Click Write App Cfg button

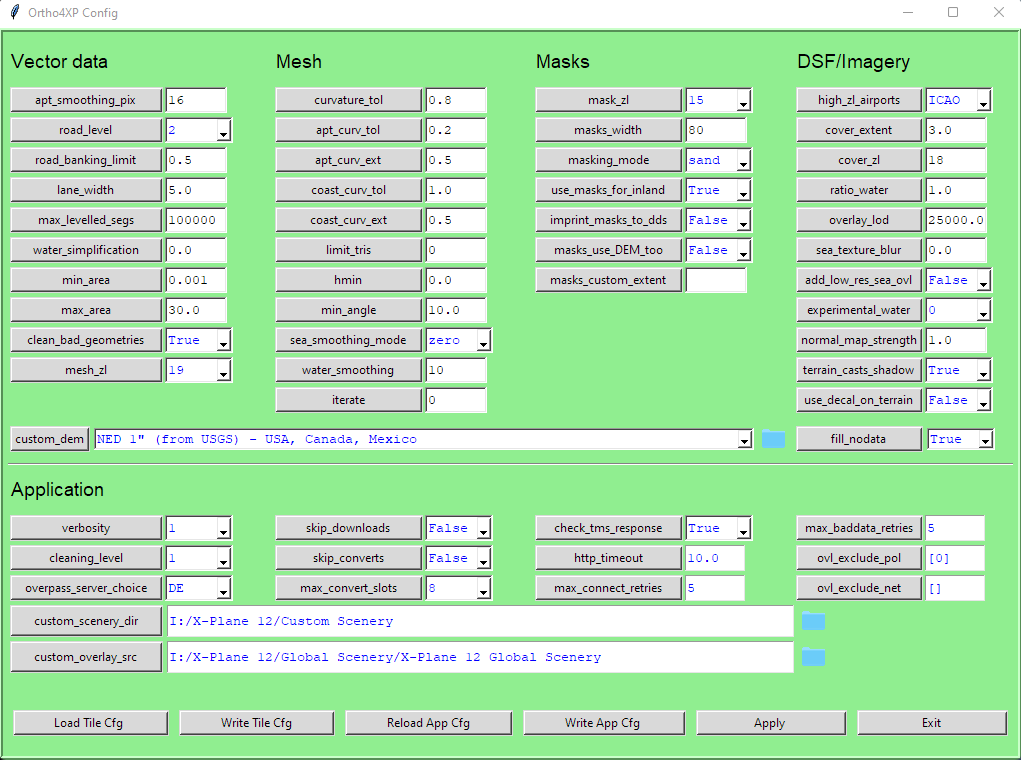[604, 723]
